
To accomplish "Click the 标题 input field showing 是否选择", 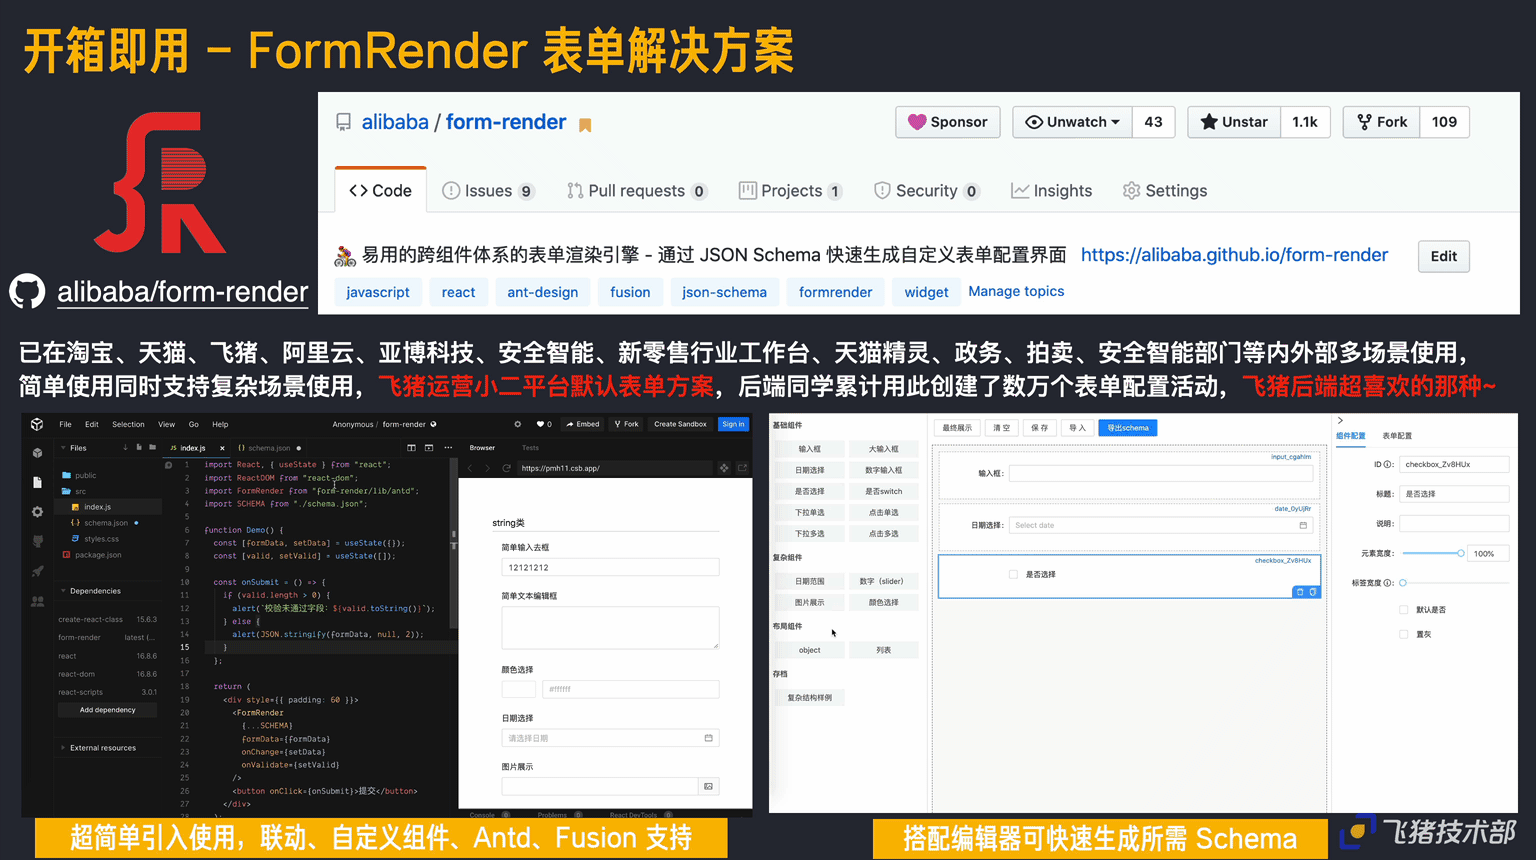I will (1454, 494).
